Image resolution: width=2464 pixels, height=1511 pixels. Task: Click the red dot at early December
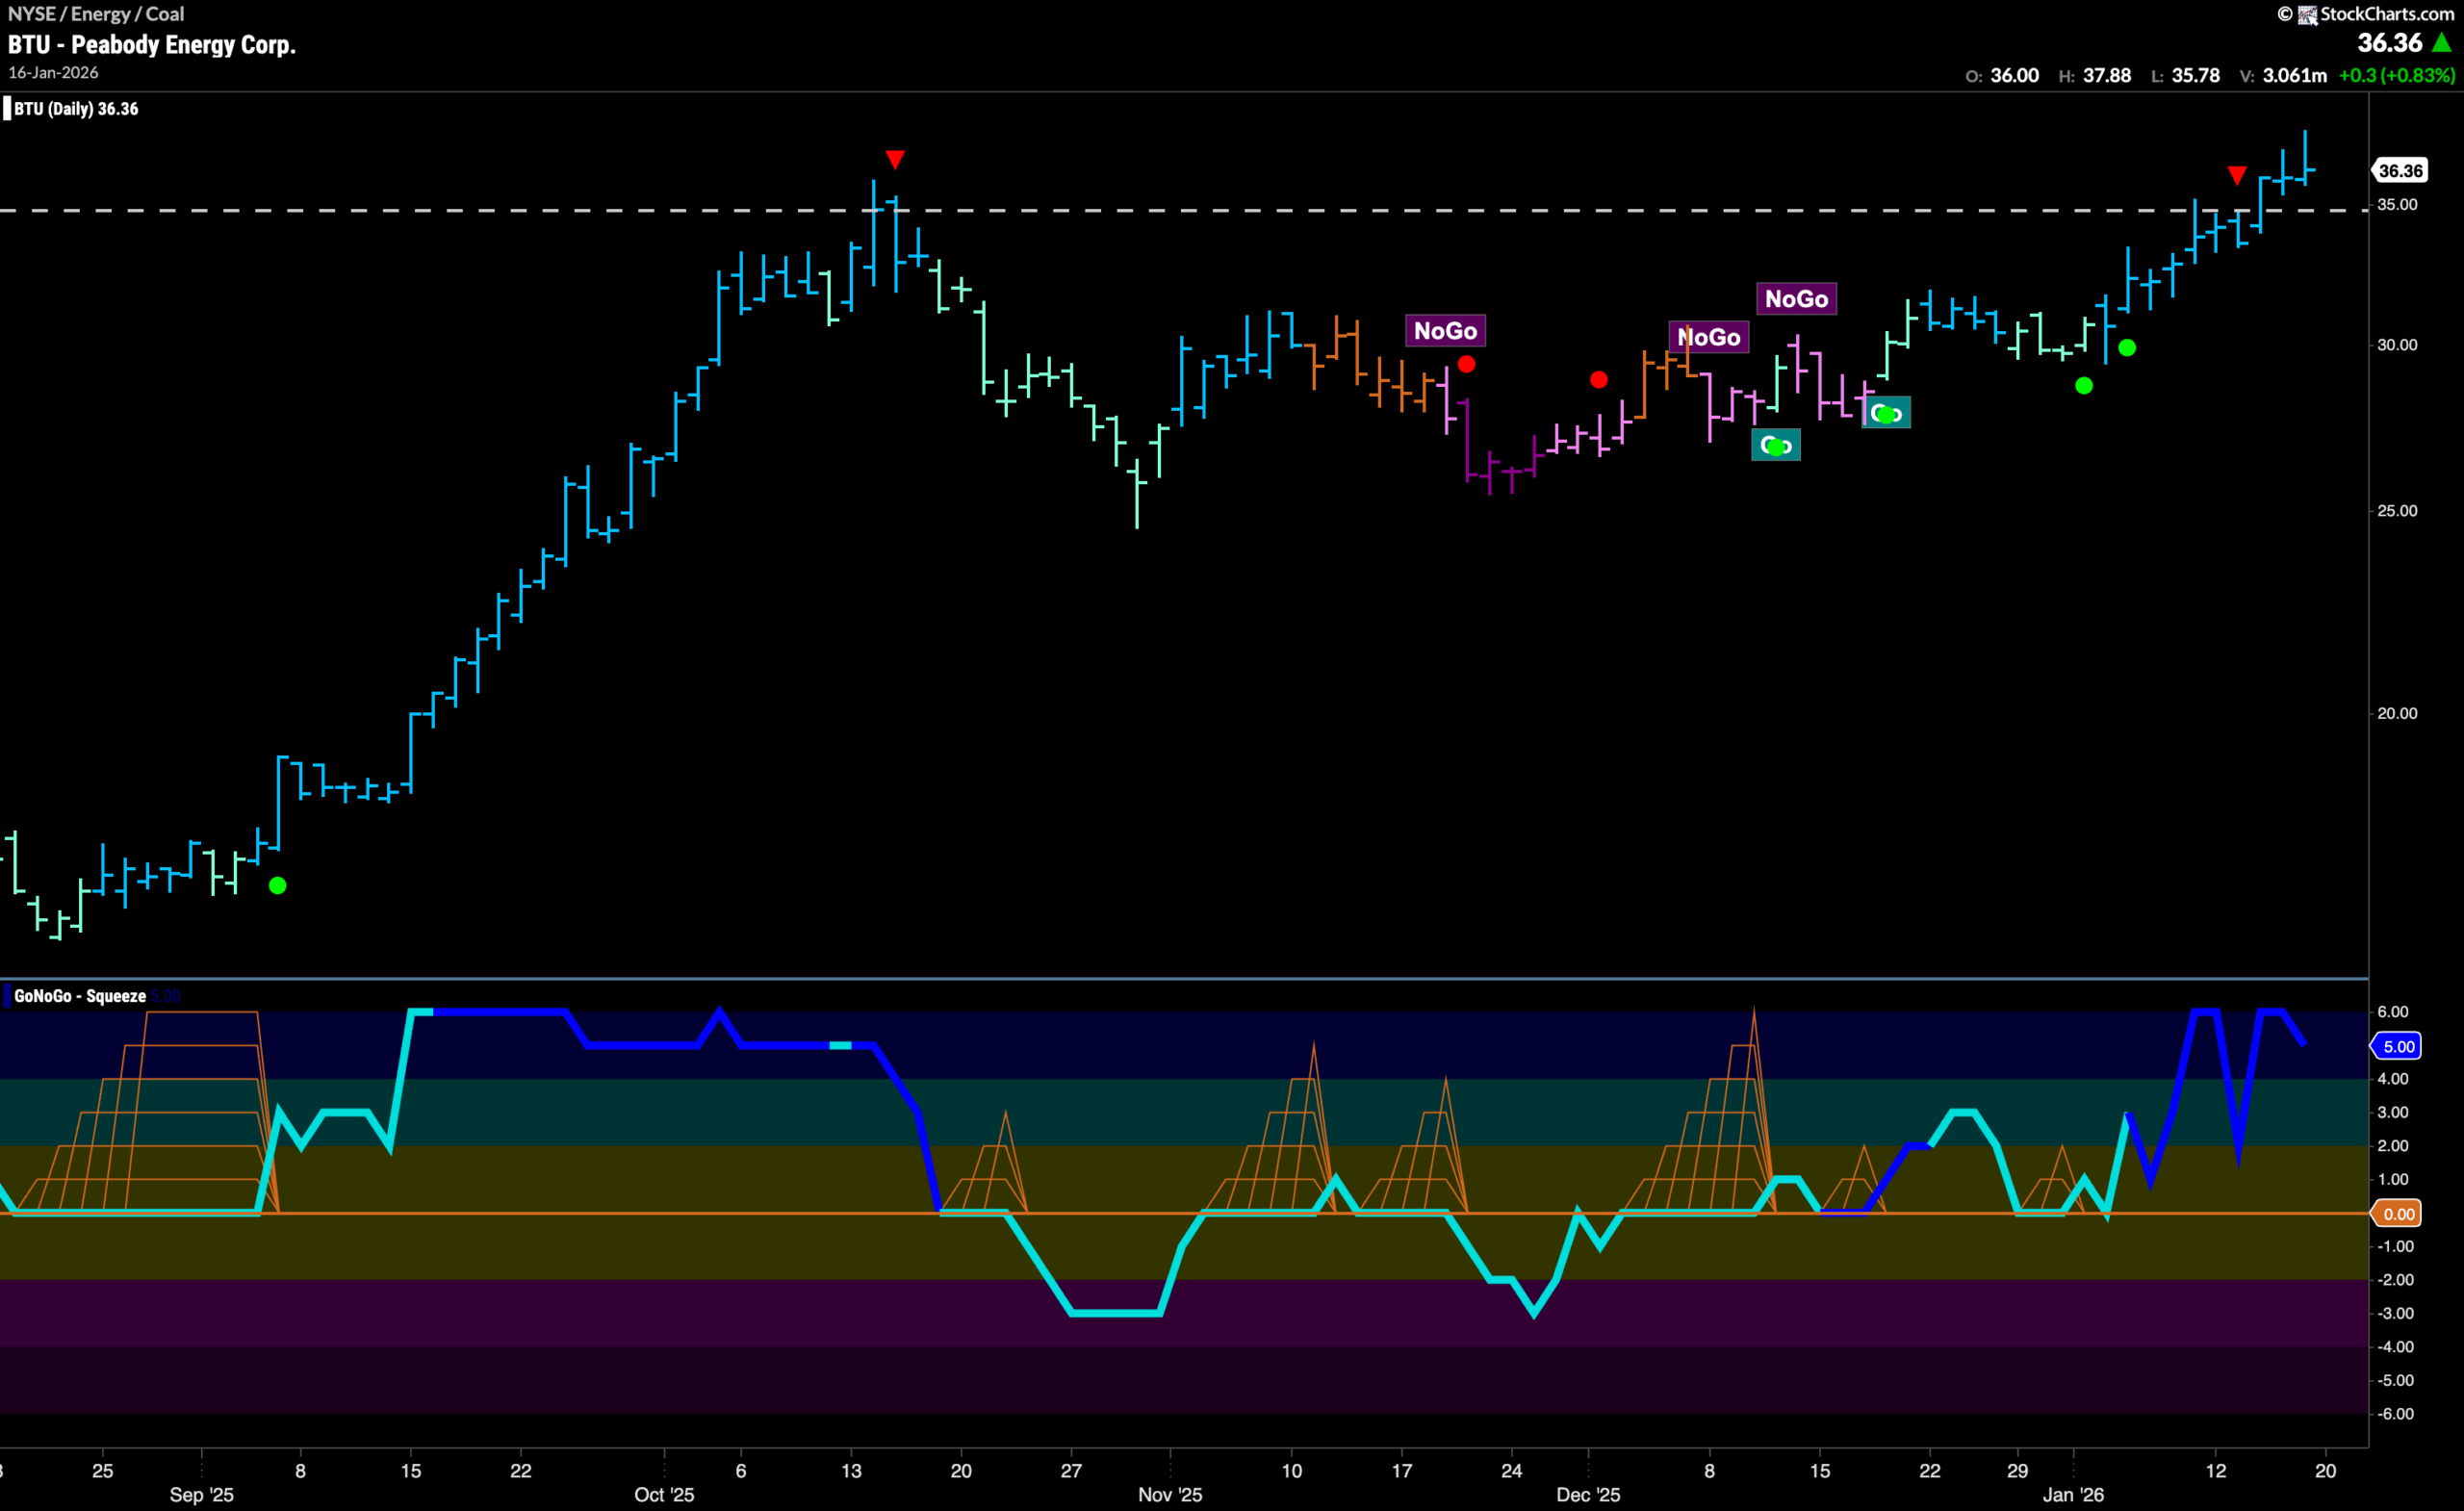1599,380
